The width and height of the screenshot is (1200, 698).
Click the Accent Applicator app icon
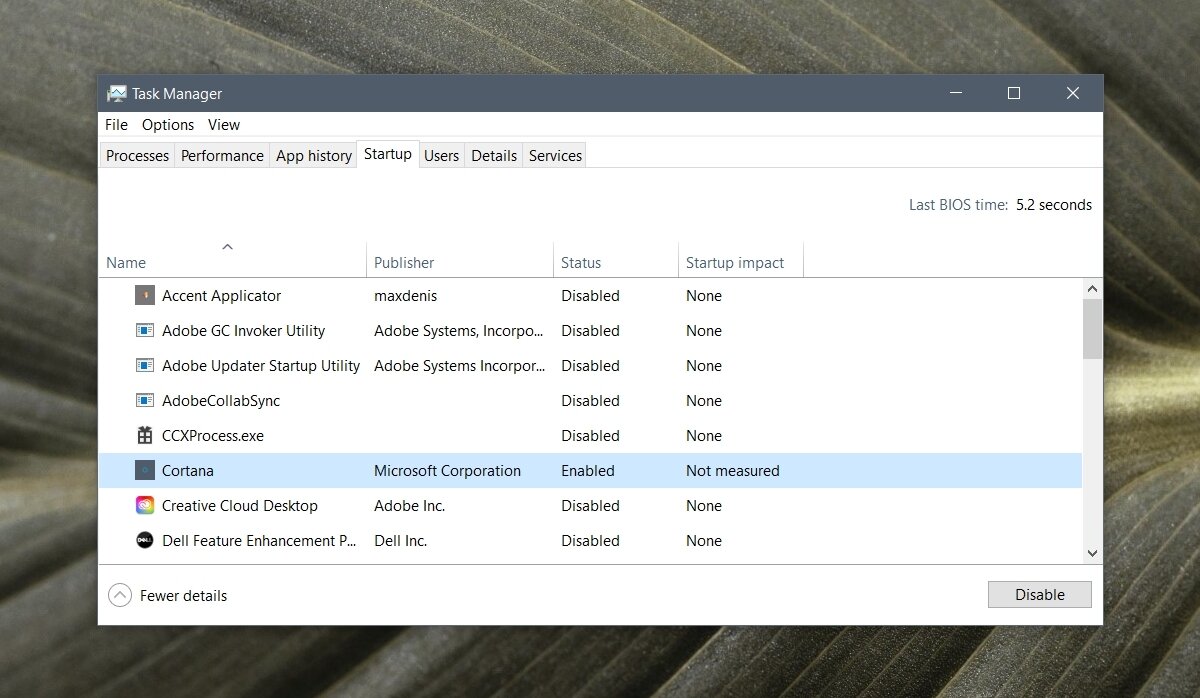click(x=145, y=296)
